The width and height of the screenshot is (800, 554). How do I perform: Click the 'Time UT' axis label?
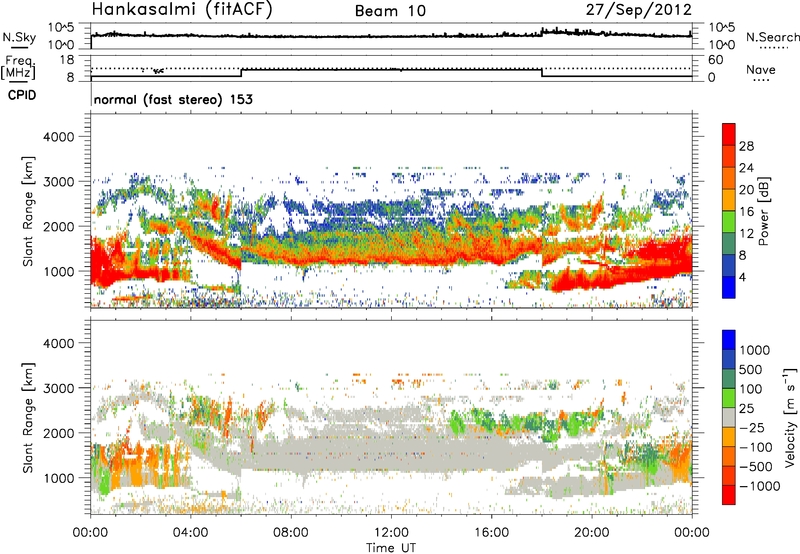click(x=391, y=548)
